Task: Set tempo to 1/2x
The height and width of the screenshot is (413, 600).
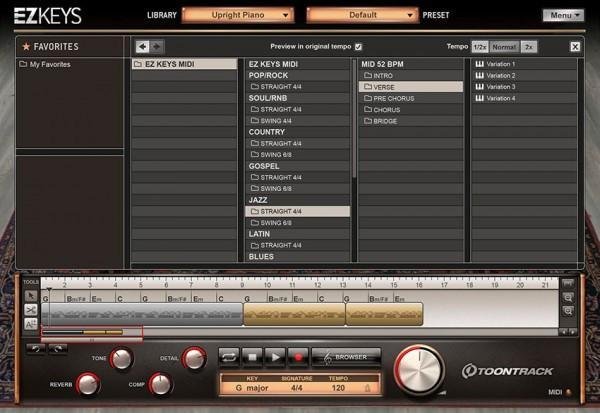Action: [x=480, y=47]
